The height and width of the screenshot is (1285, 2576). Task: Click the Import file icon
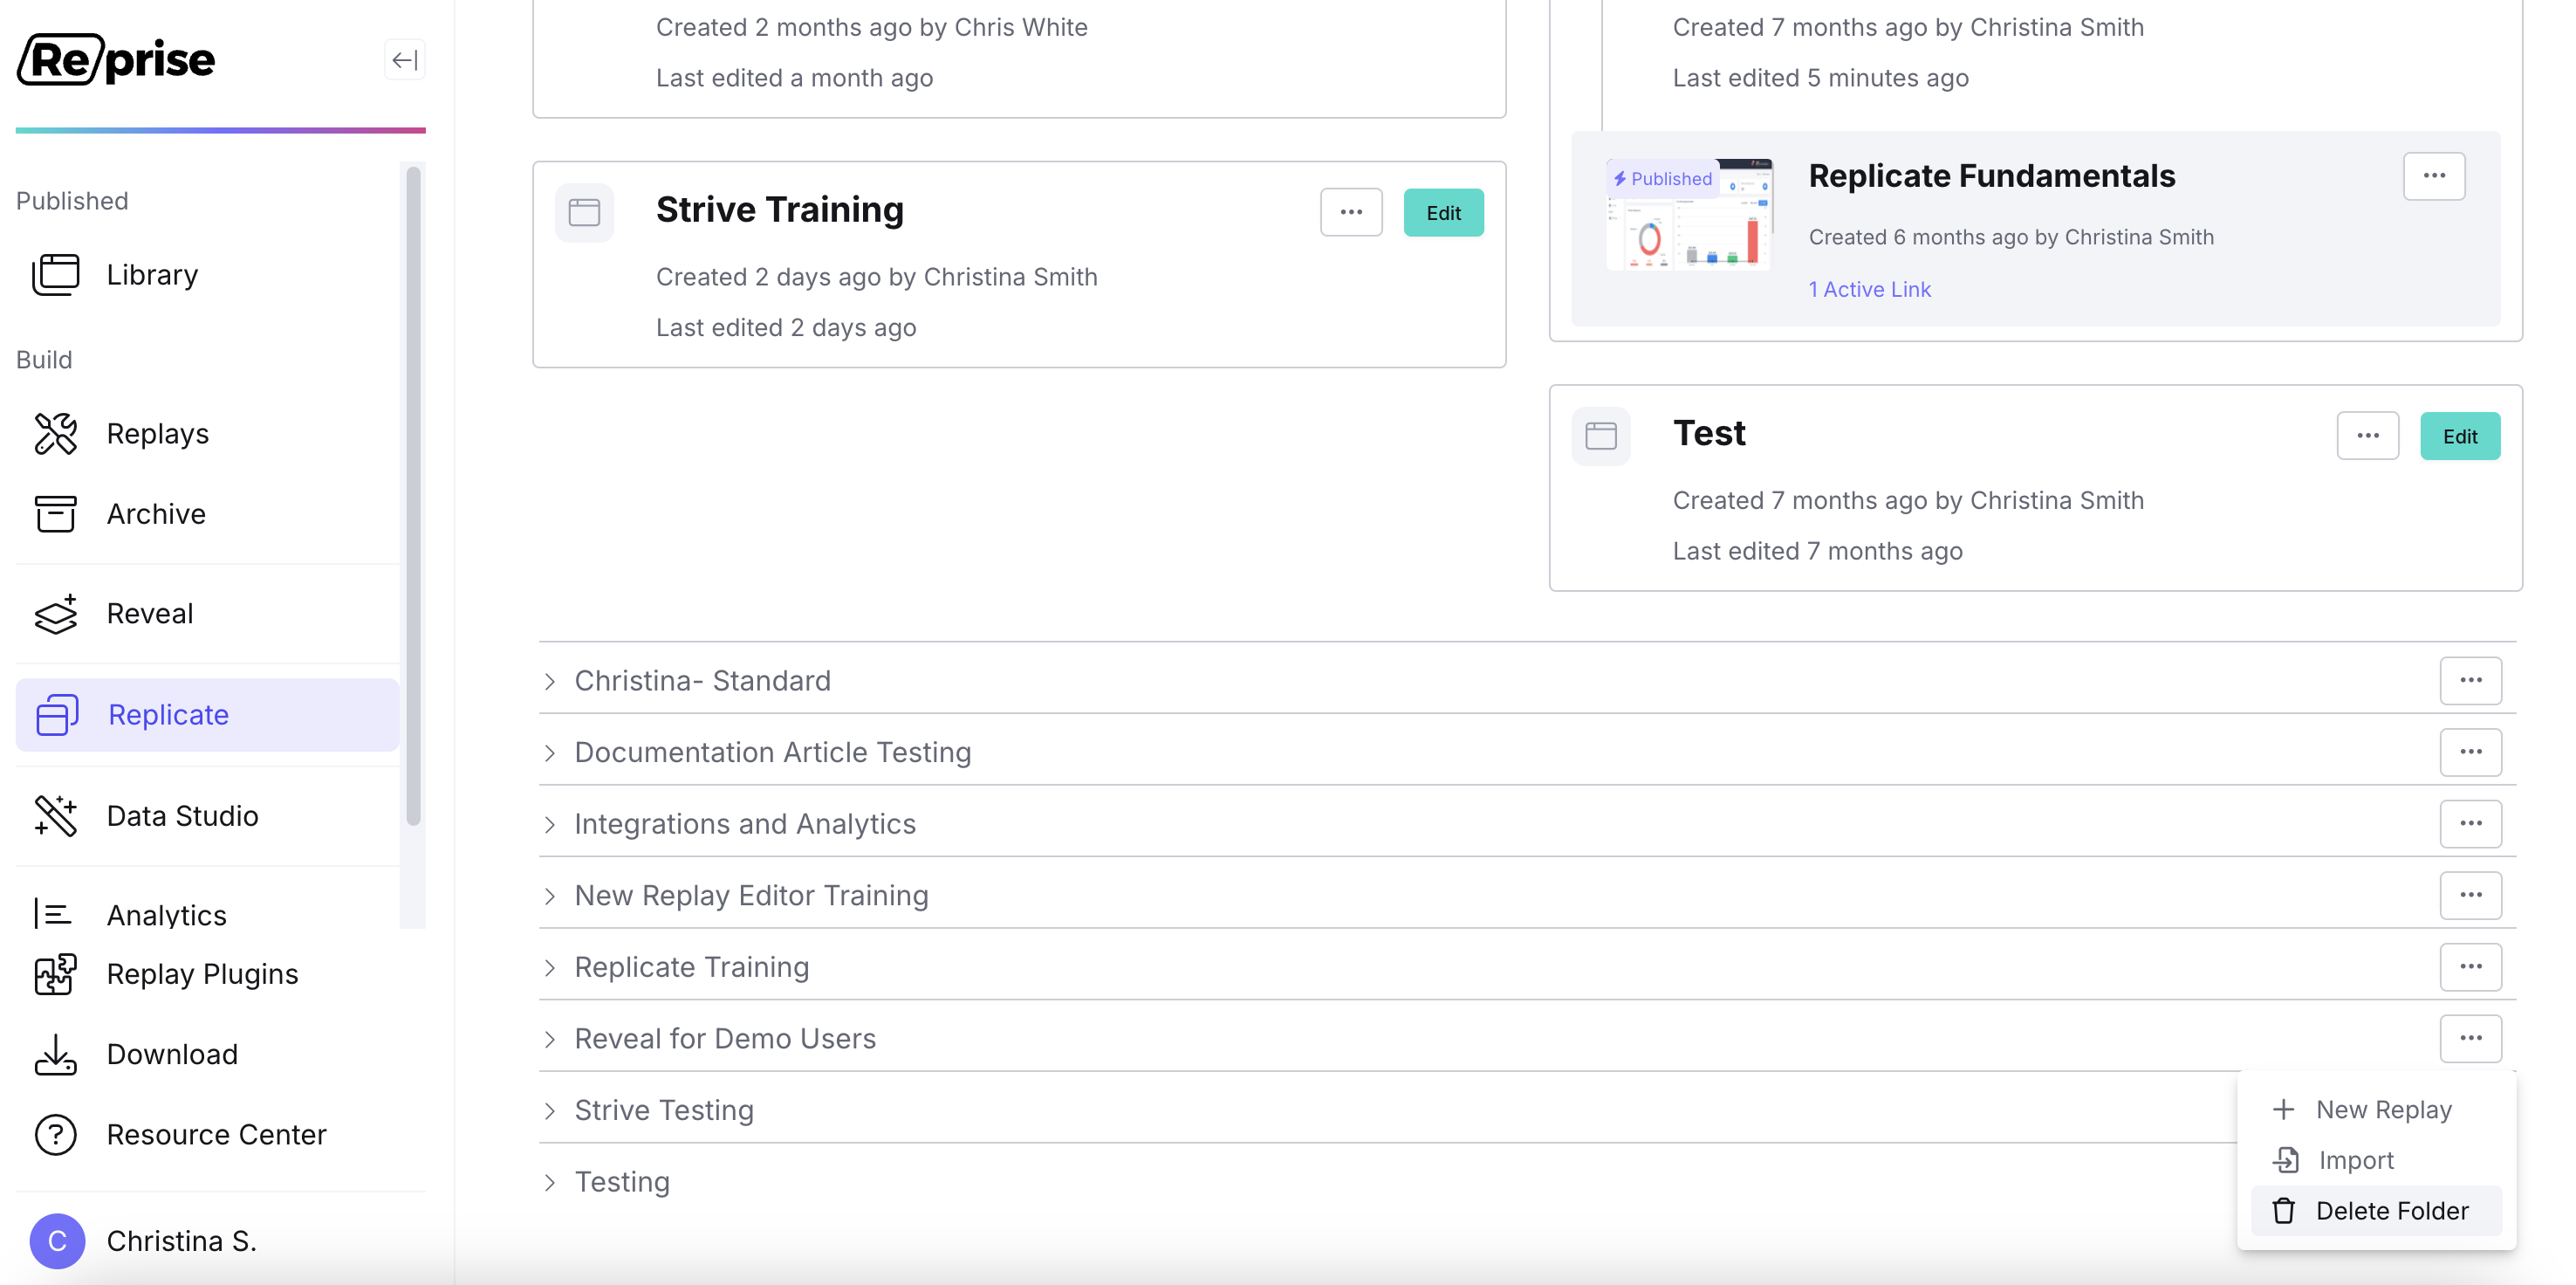pyautogui.click(x=2285, y=1160)
